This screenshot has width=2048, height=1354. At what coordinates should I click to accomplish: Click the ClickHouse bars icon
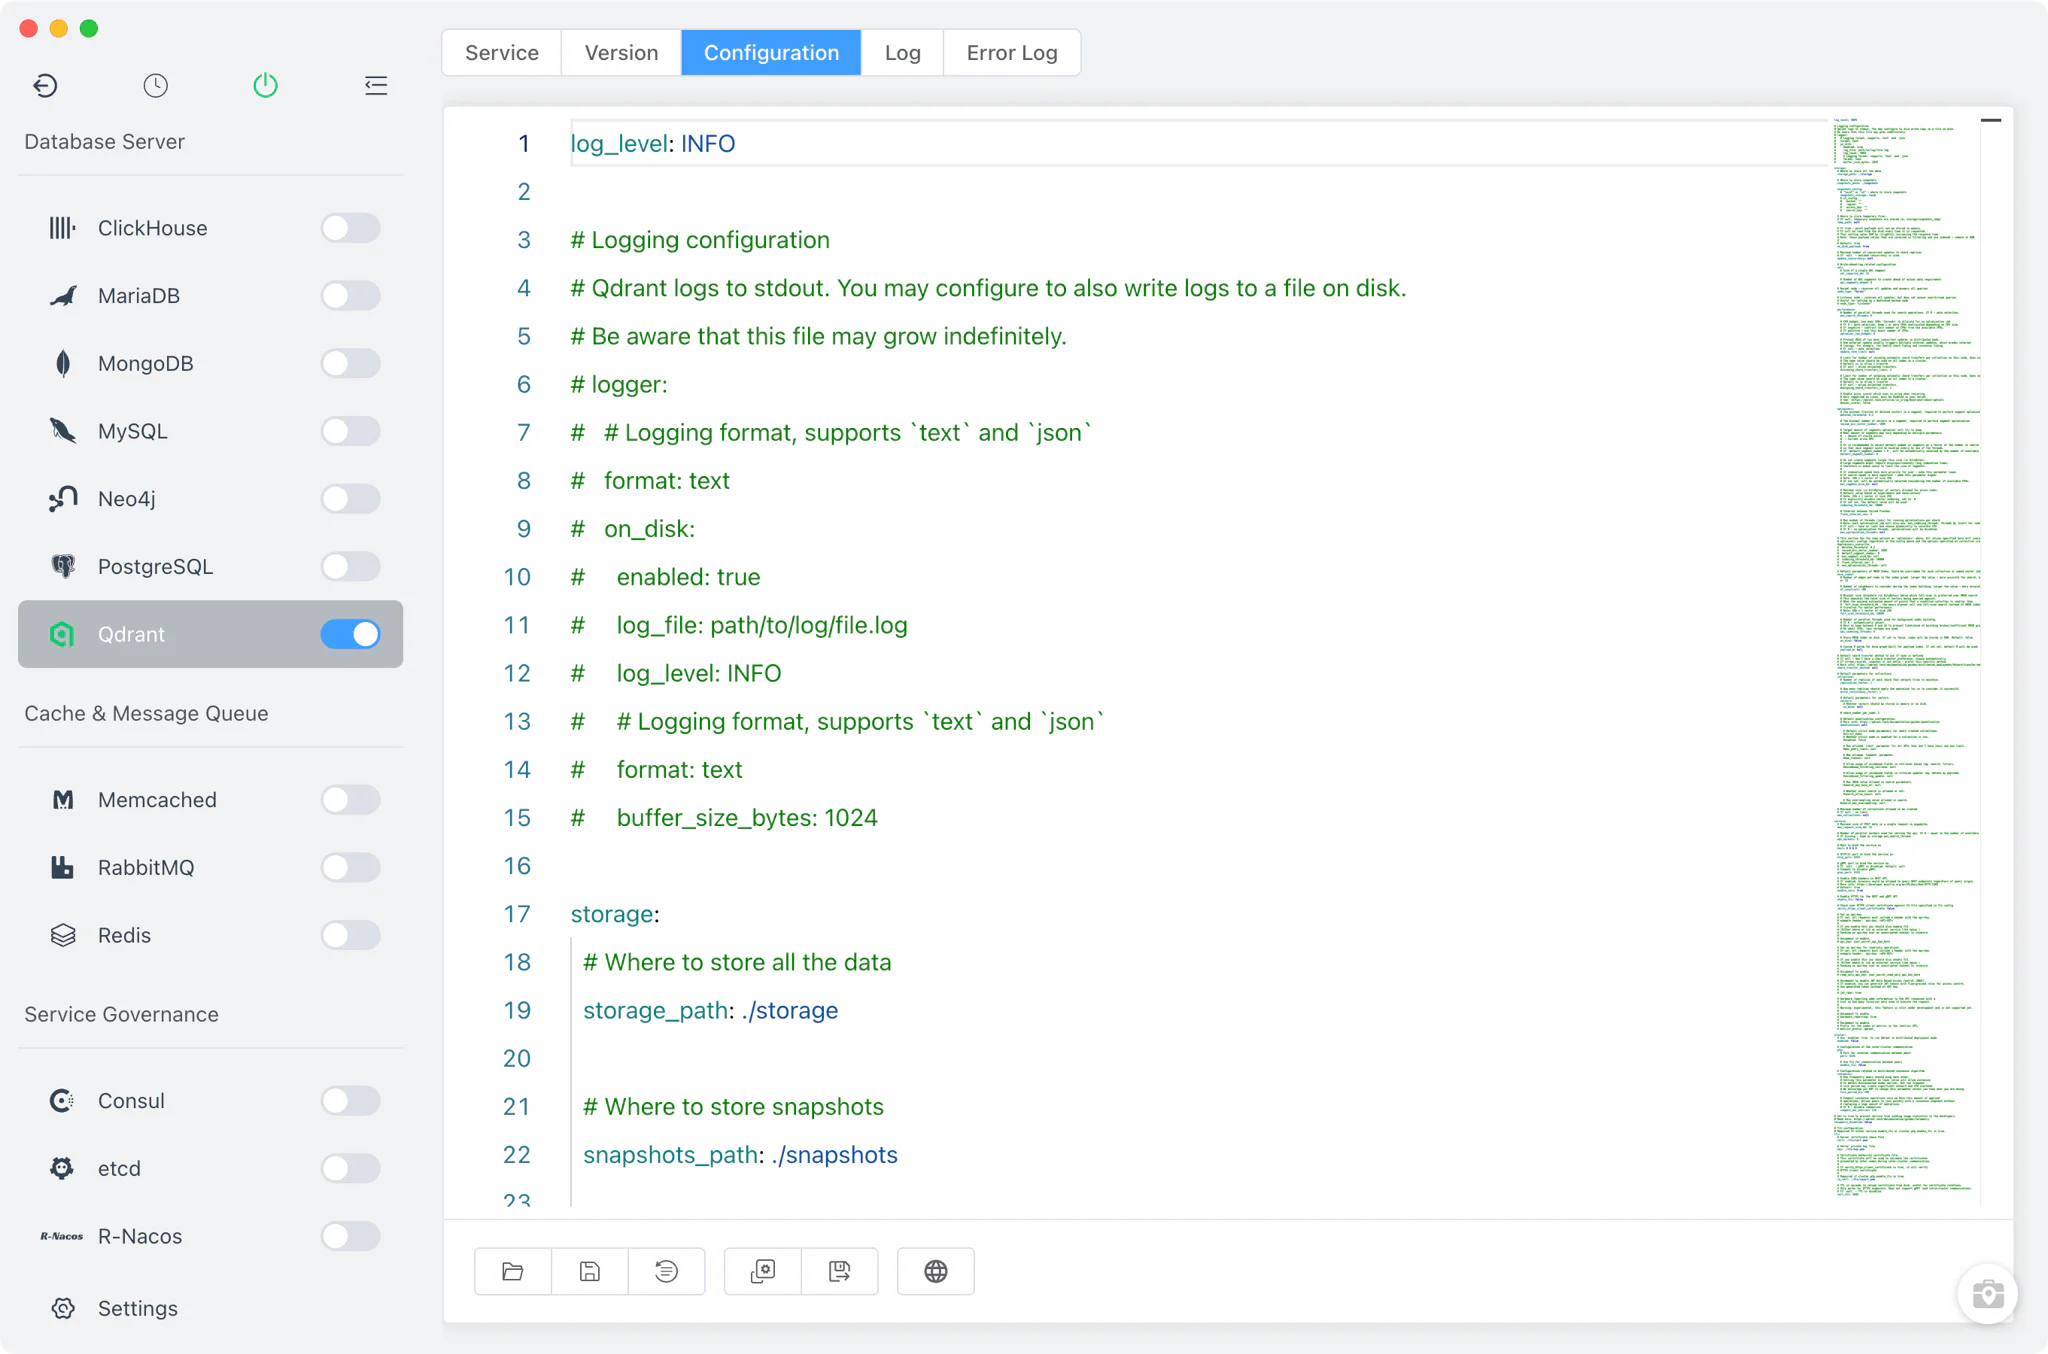tap(62, 228)
